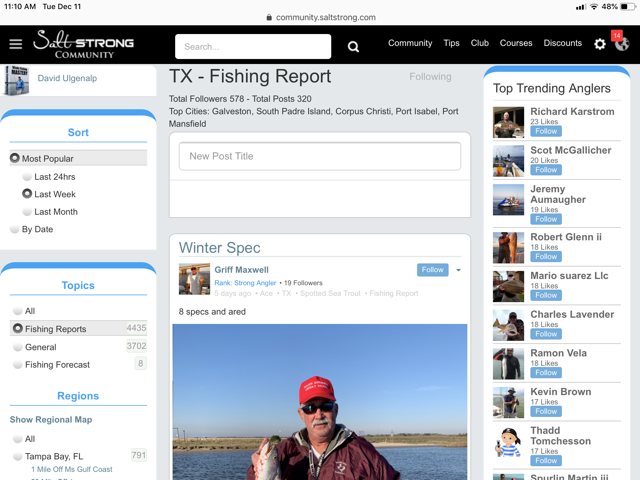Open the Courses menu

(516, 43)
